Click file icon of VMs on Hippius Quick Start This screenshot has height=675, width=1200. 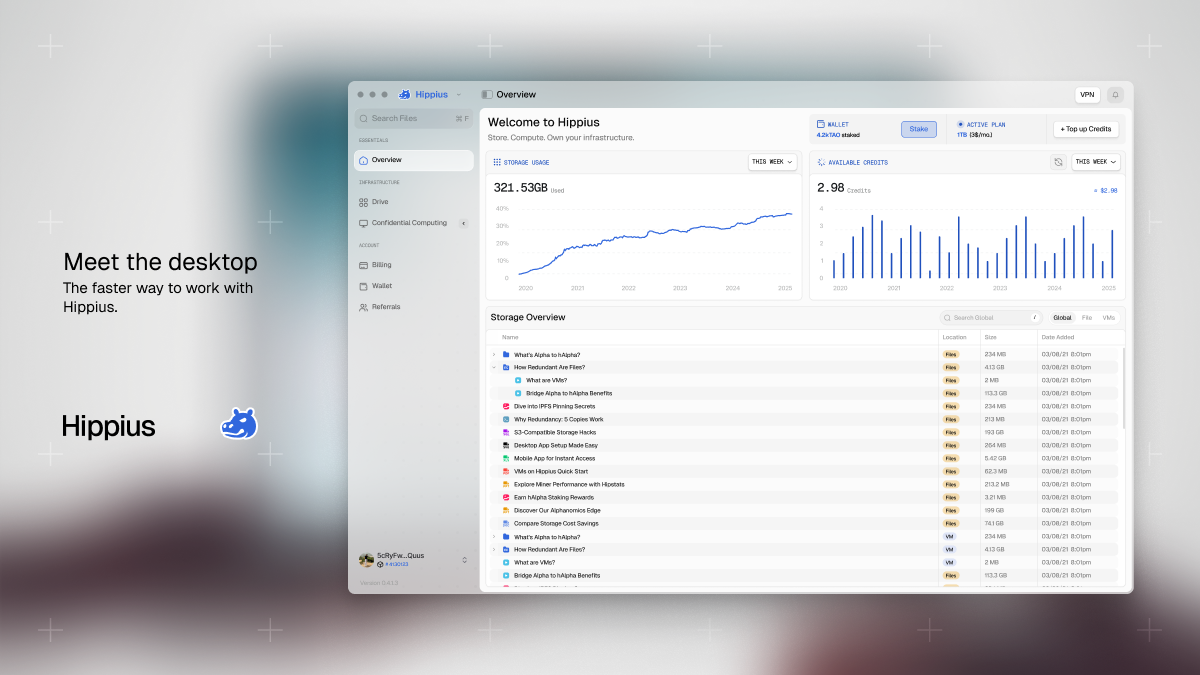506,471
